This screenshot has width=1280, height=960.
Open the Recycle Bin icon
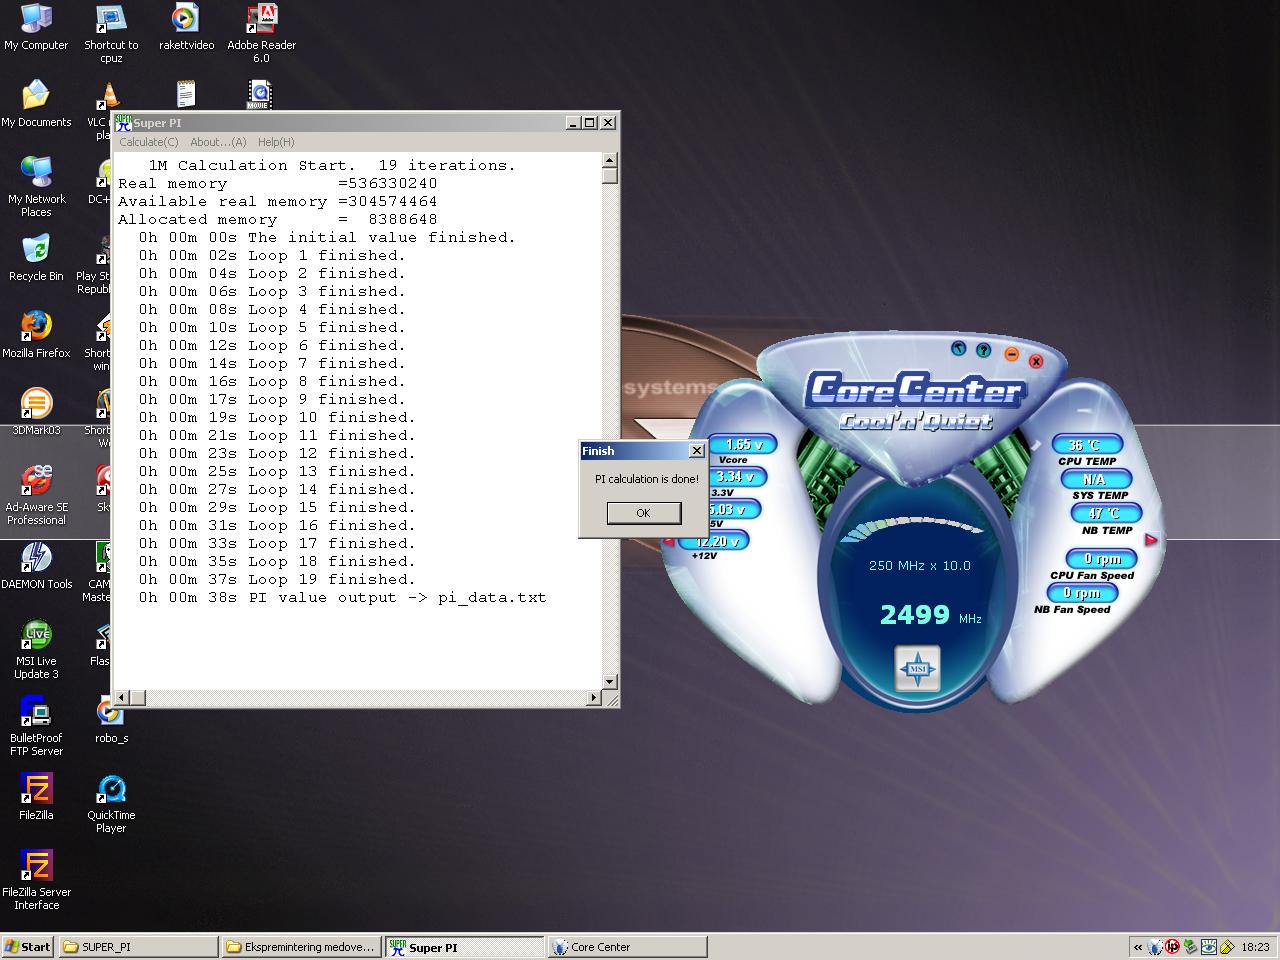pyautogui.click(x=36, y=258)
